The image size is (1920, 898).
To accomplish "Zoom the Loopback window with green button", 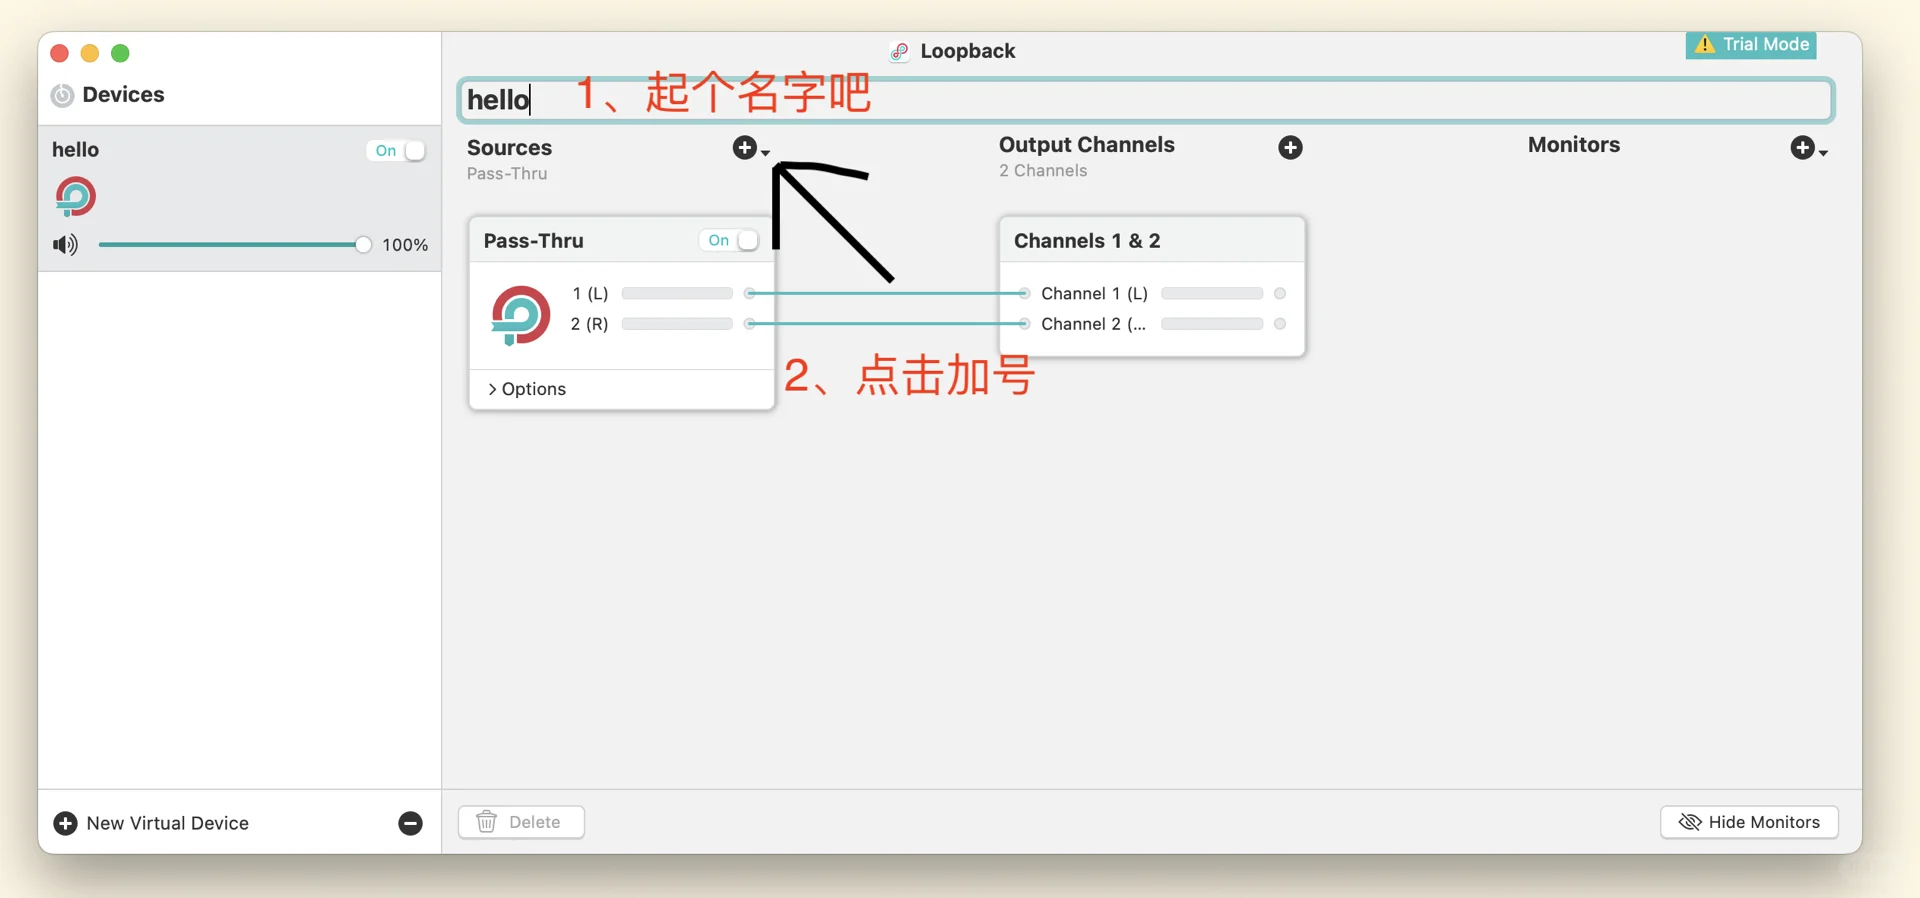I will point(120,53).
